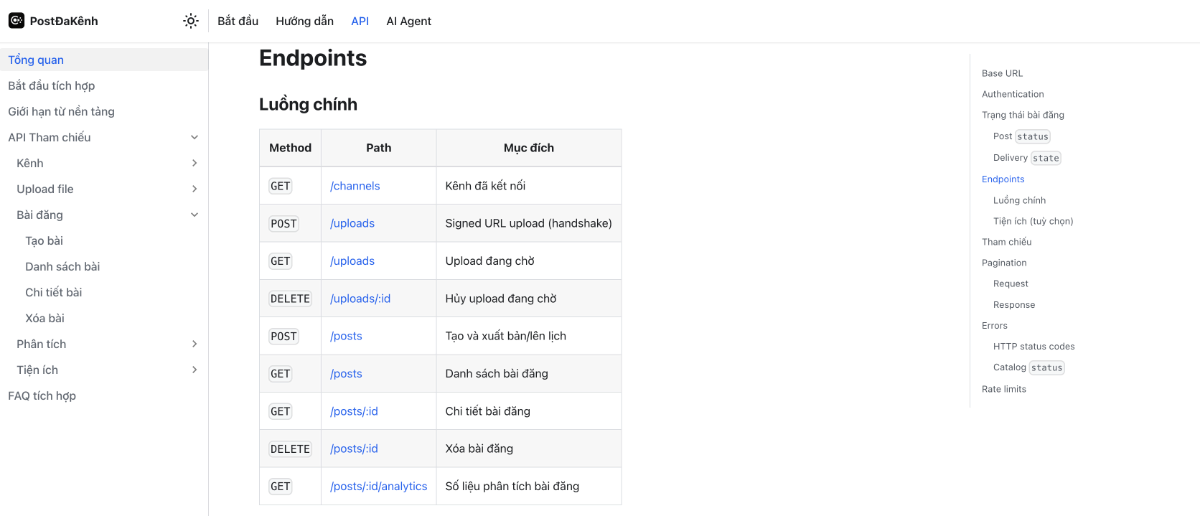
Task: Jump to Response in contents
Action: [x=1014, y=305]
